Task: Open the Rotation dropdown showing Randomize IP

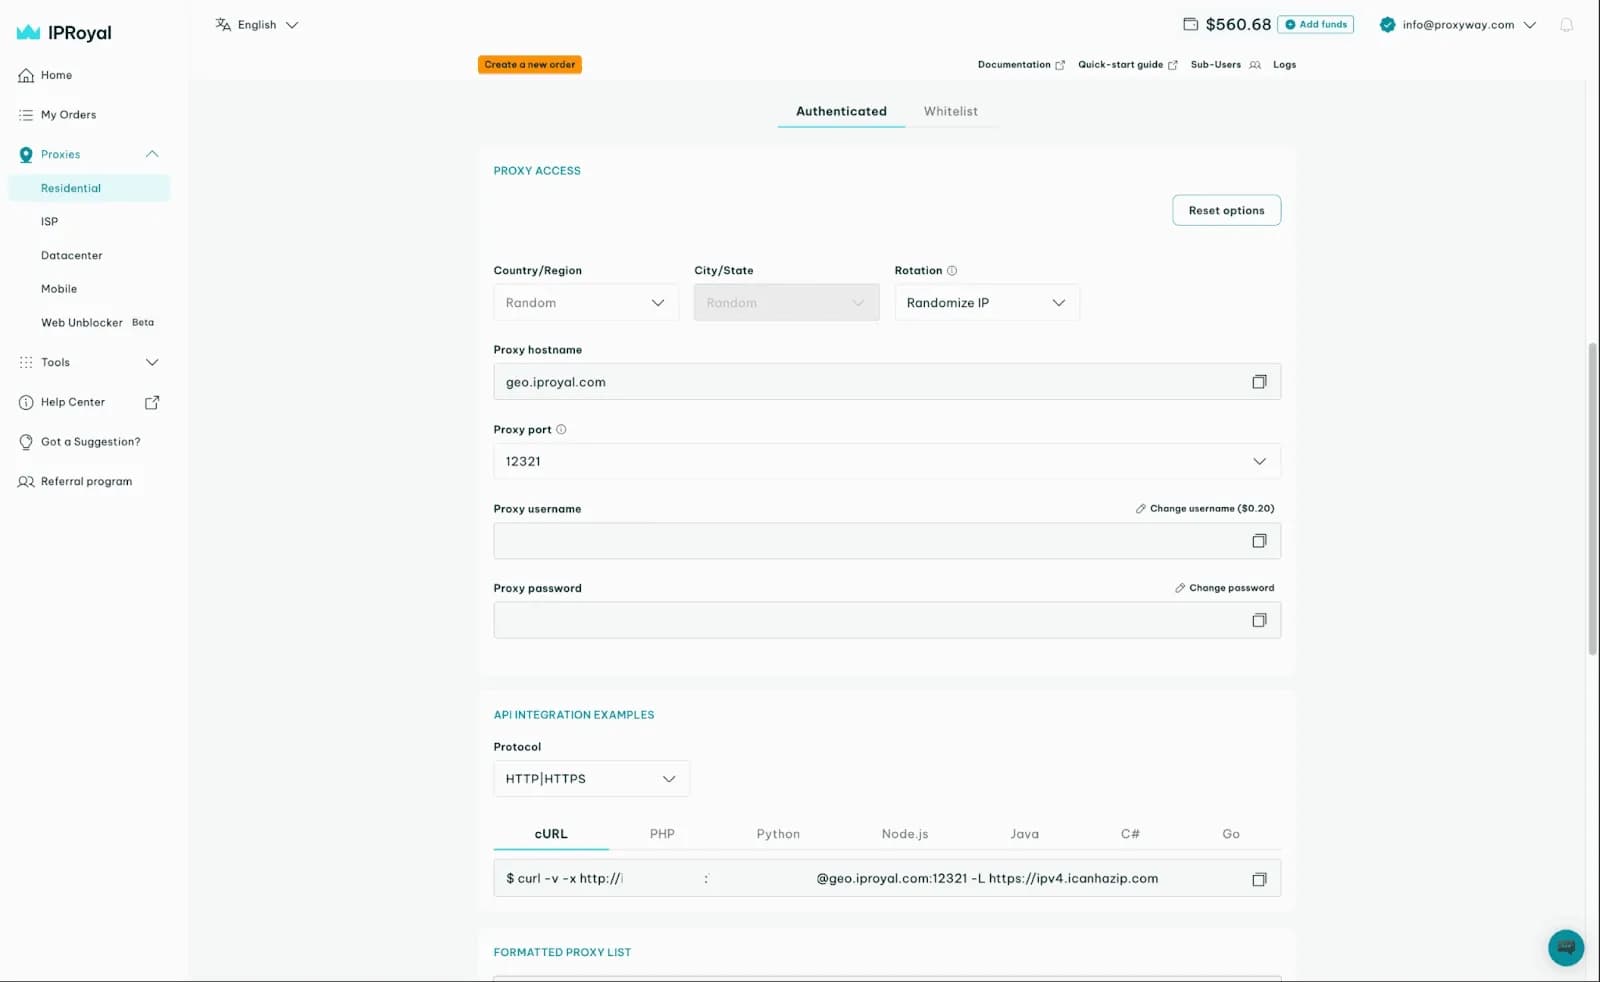Action: [986, 302]
